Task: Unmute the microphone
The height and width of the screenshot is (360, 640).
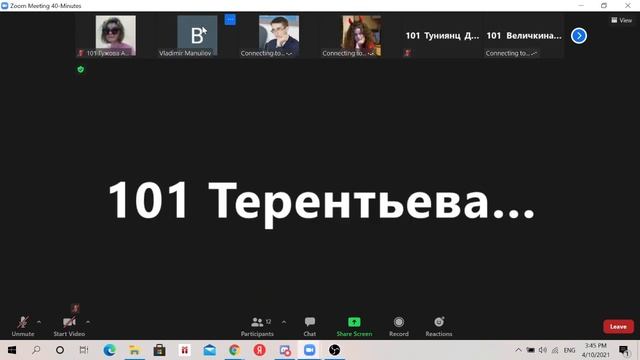Action: 23,326
